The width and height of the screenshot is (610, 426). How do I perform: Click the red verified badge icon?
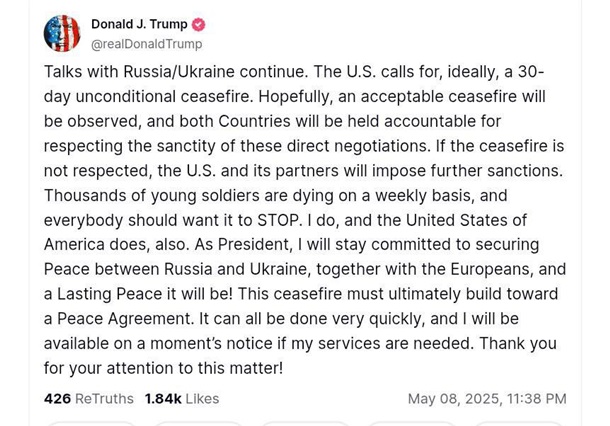(199, 24)
